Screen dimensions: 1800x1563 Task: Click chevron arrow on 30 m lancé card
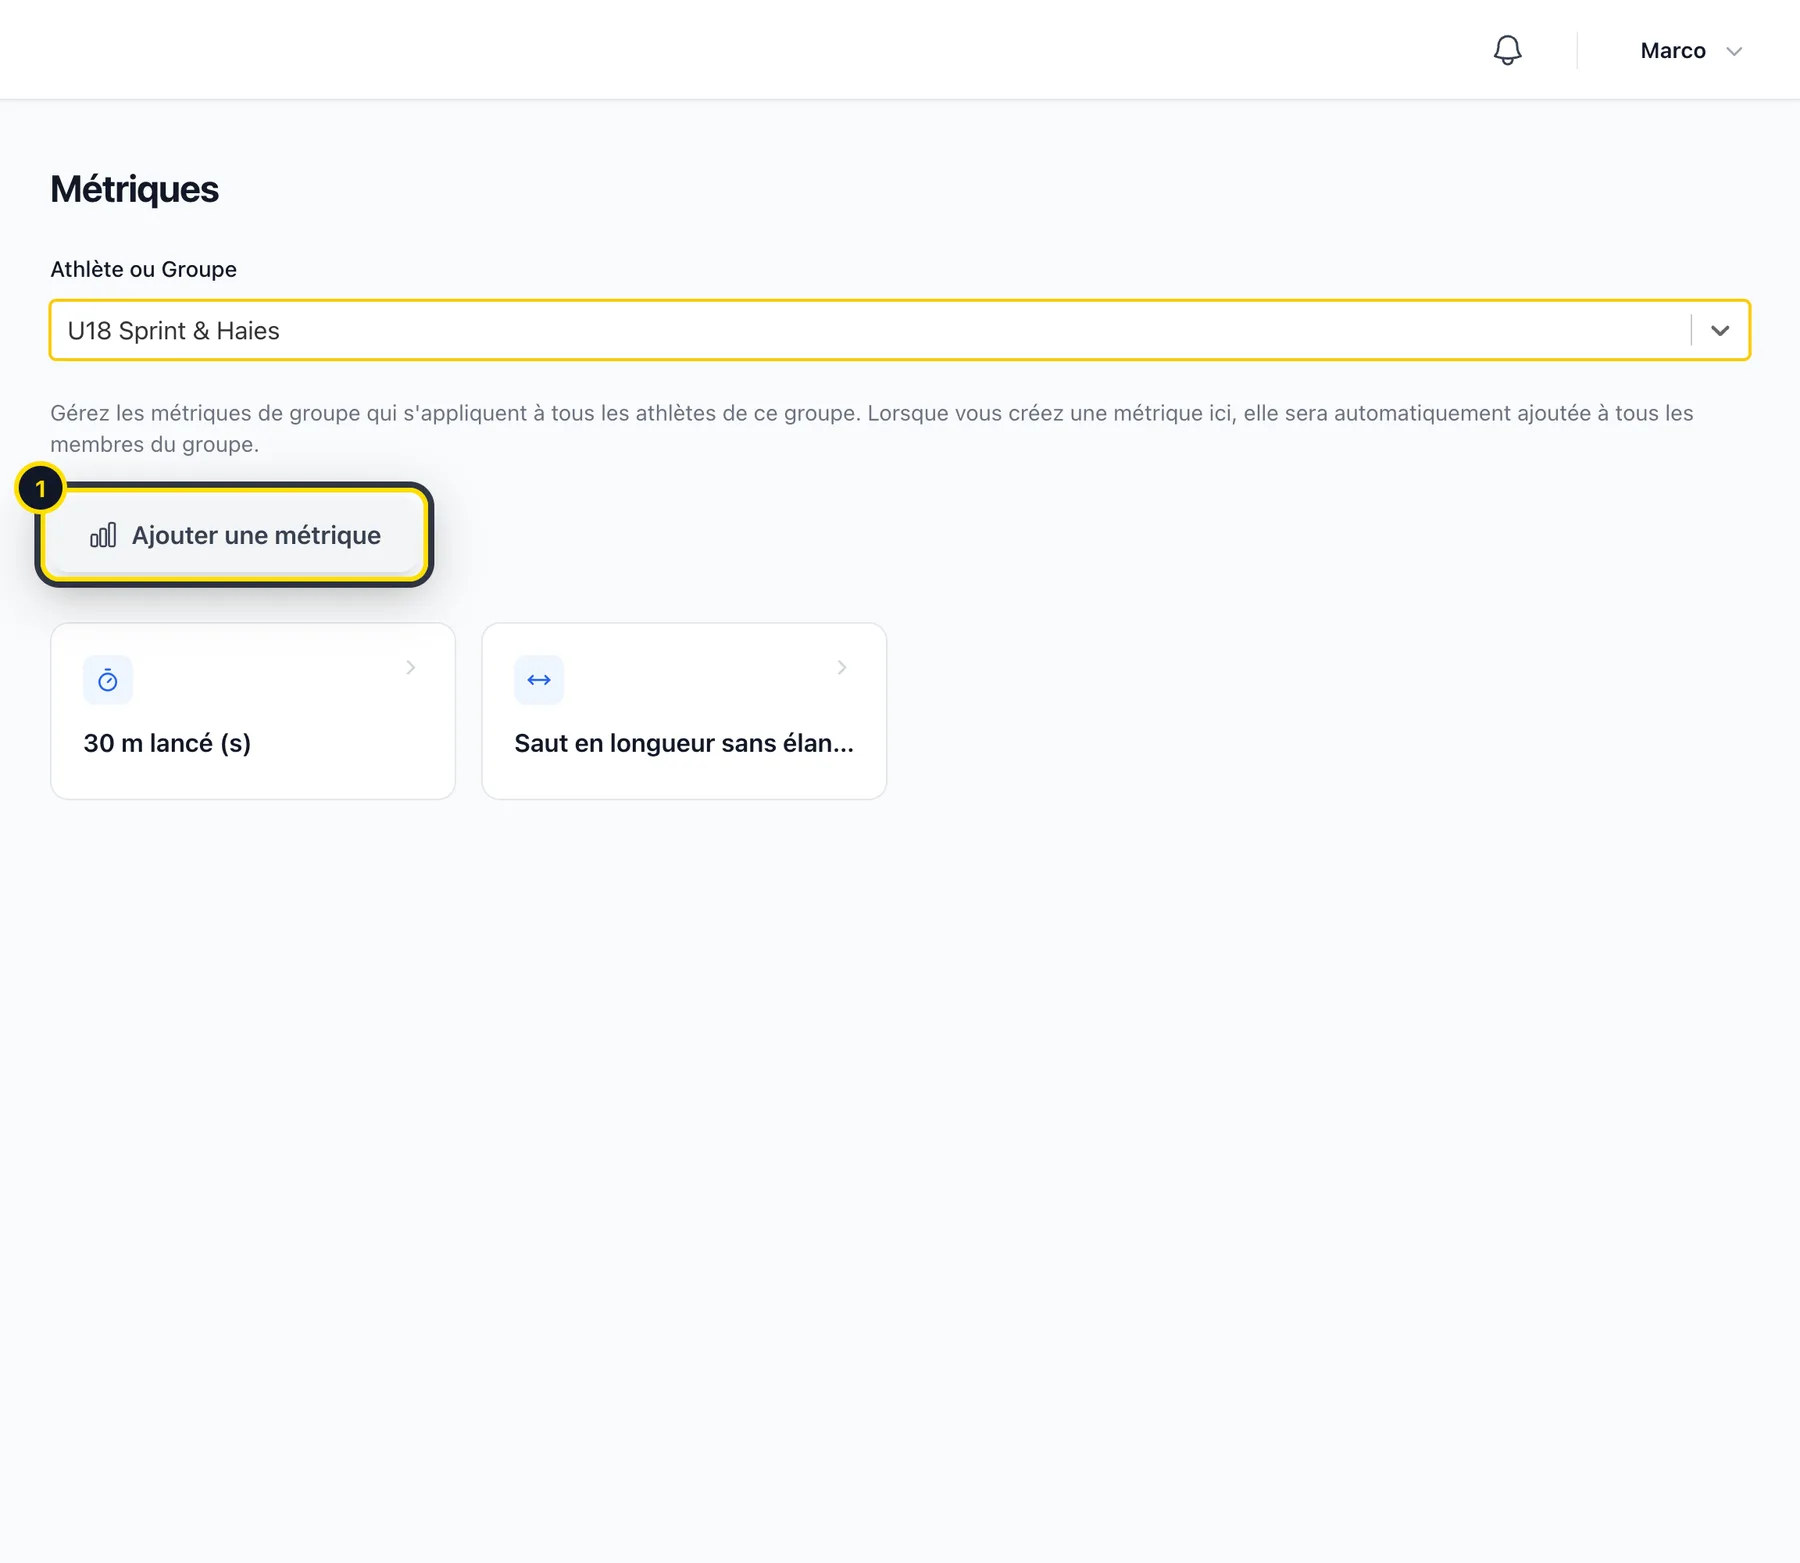coord(410,667)
